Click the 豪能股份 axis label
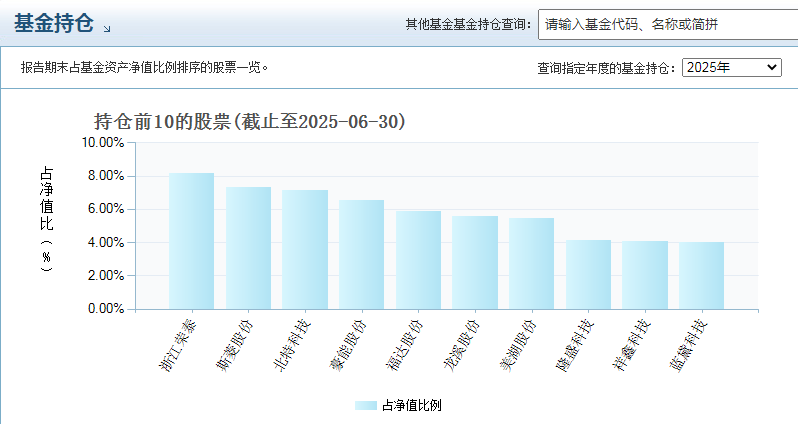 [x=348, y=346]
